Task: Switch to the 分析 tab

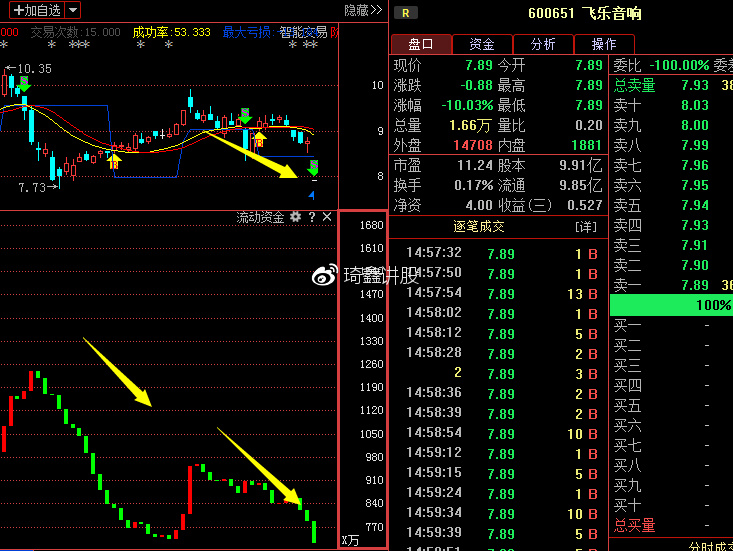Action: pos(543,44)
